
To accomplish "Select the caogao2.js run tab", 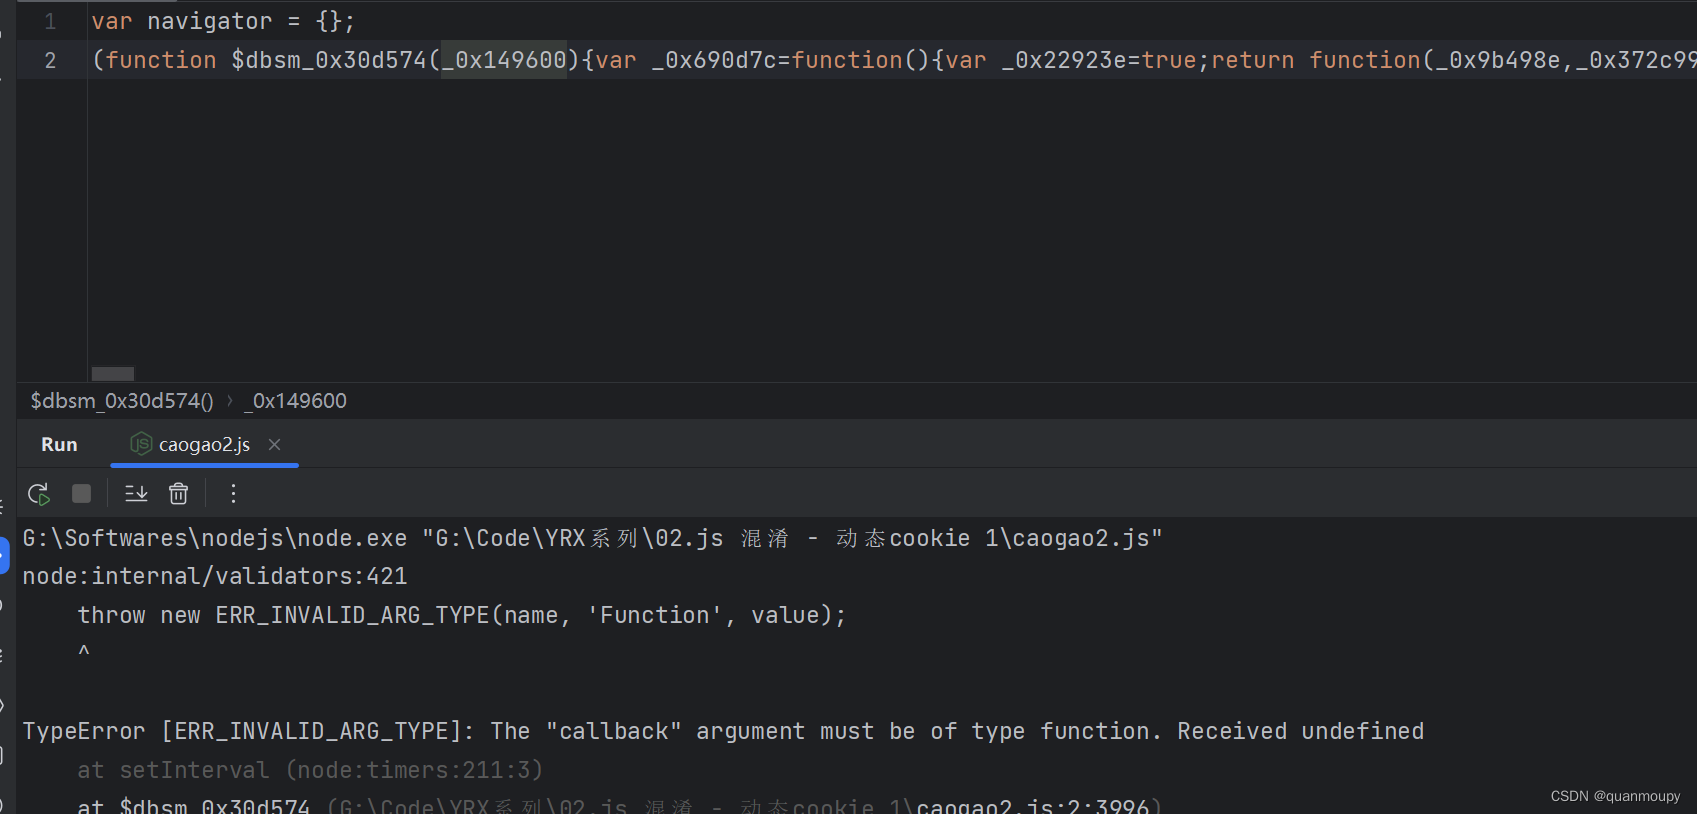I will click(x=204, y=445).
